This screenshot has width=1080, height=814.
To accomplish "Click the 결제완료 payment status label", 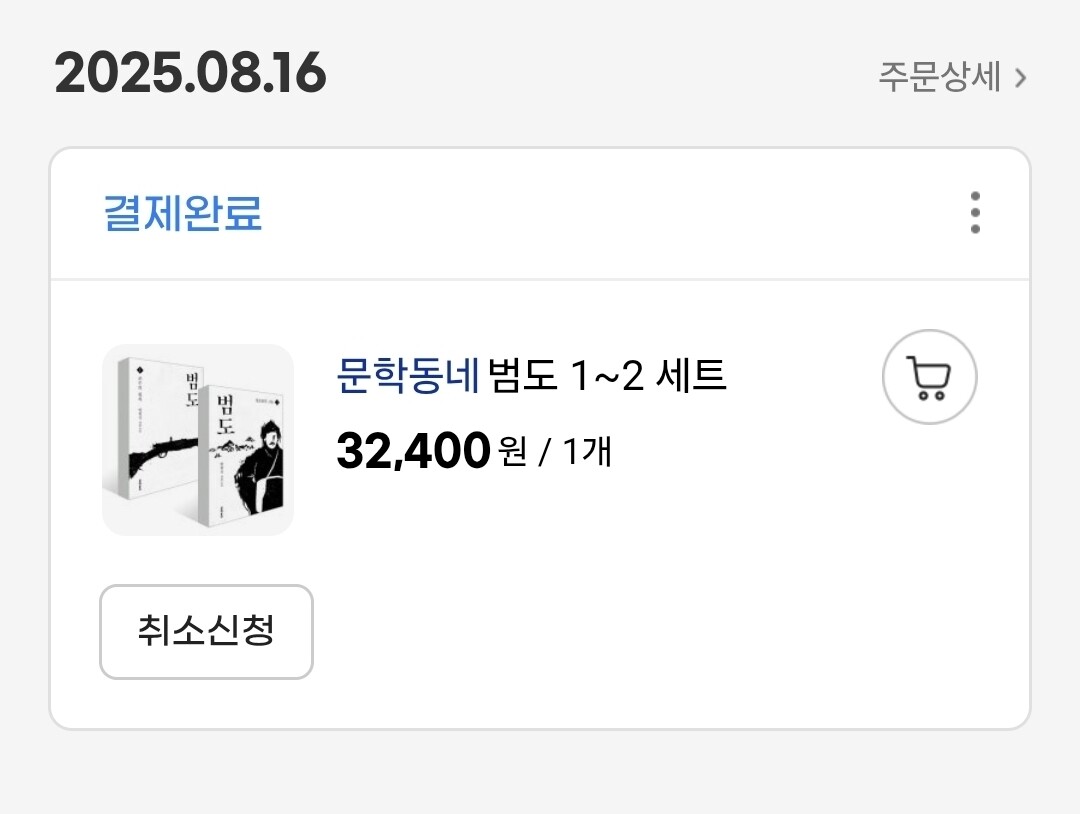I will [183, 213].
